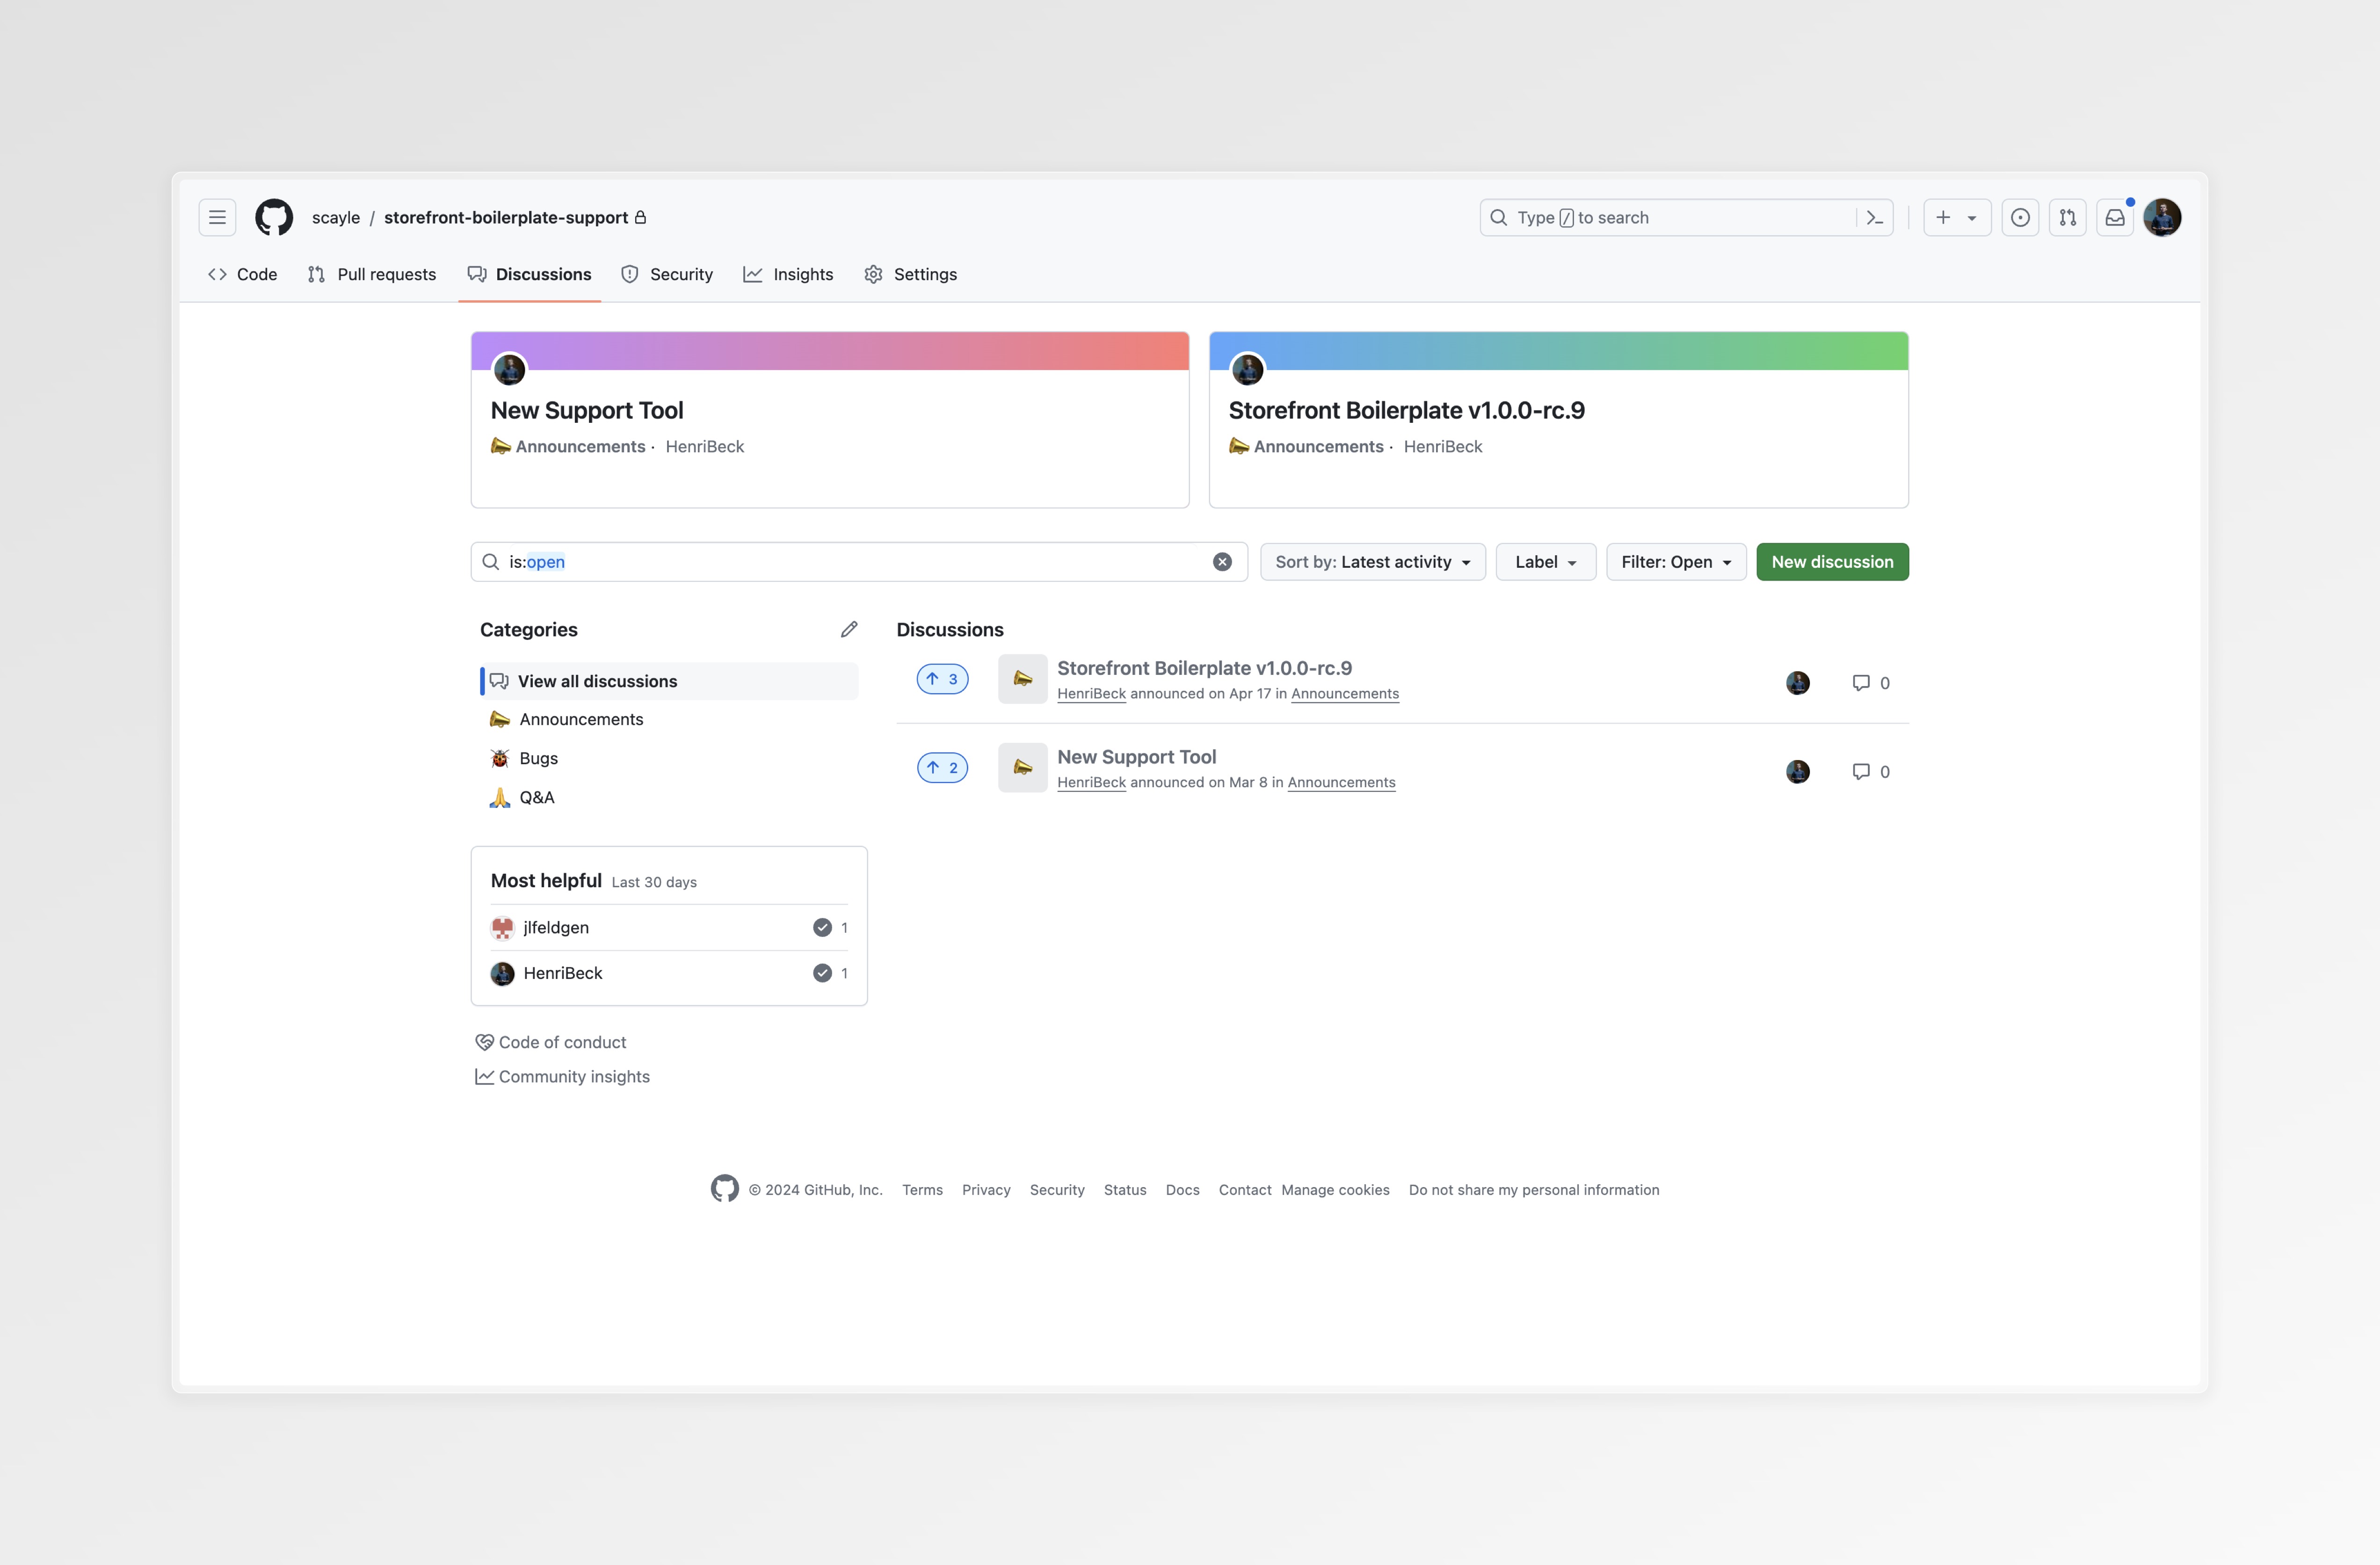Image resolution: width=2380 pixels, height=1565 pixels.
Task: Open the command palette icon
Action: pyautogui.click(x=1875, y=217)
